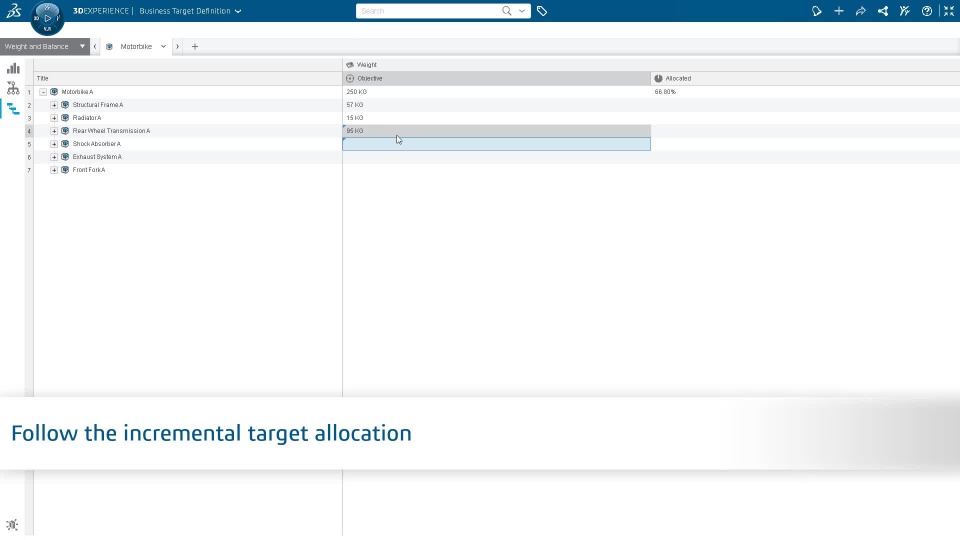Expand the Exhaust System A node
Screen dimensions: 960x540
click(54, 157)
